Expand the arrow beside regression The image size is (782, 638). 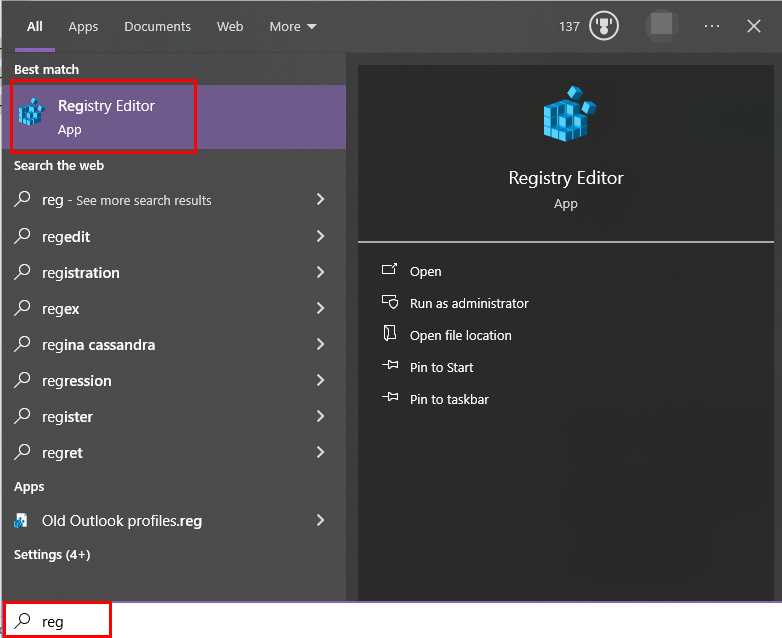pos(321,380)
